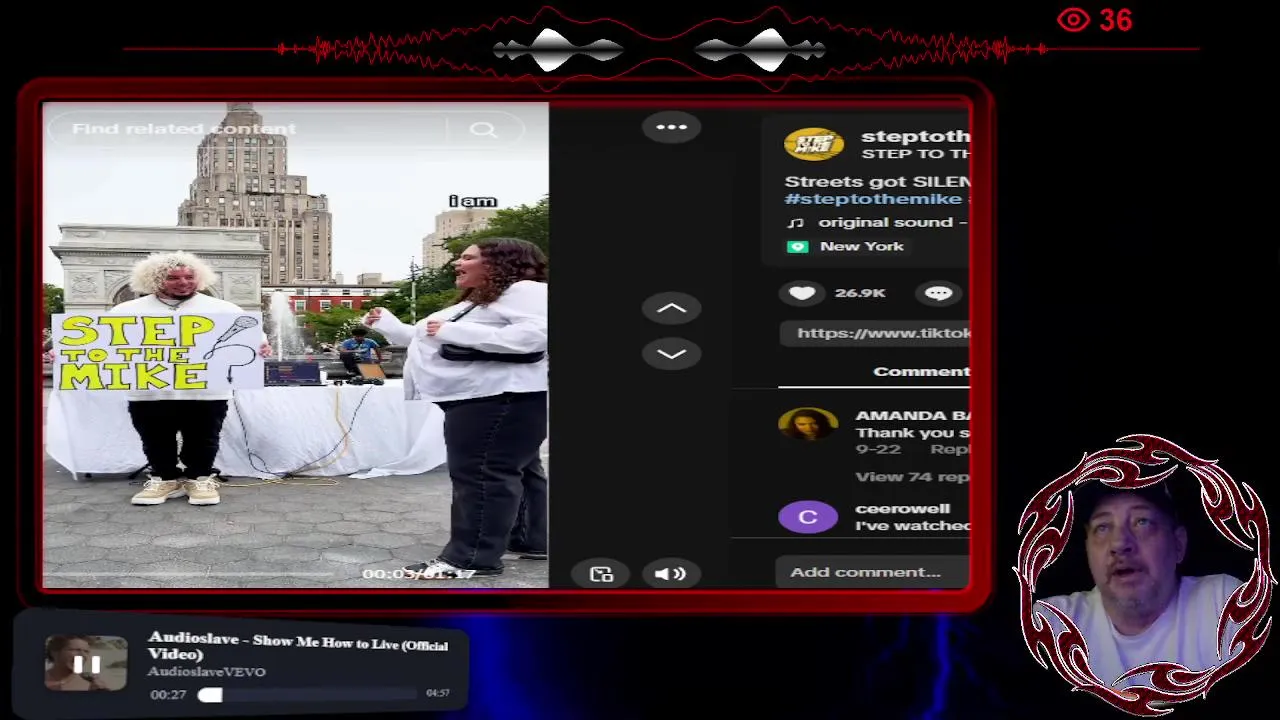
Task: Like the video with the heart icon
Action: tap(802, 293)
